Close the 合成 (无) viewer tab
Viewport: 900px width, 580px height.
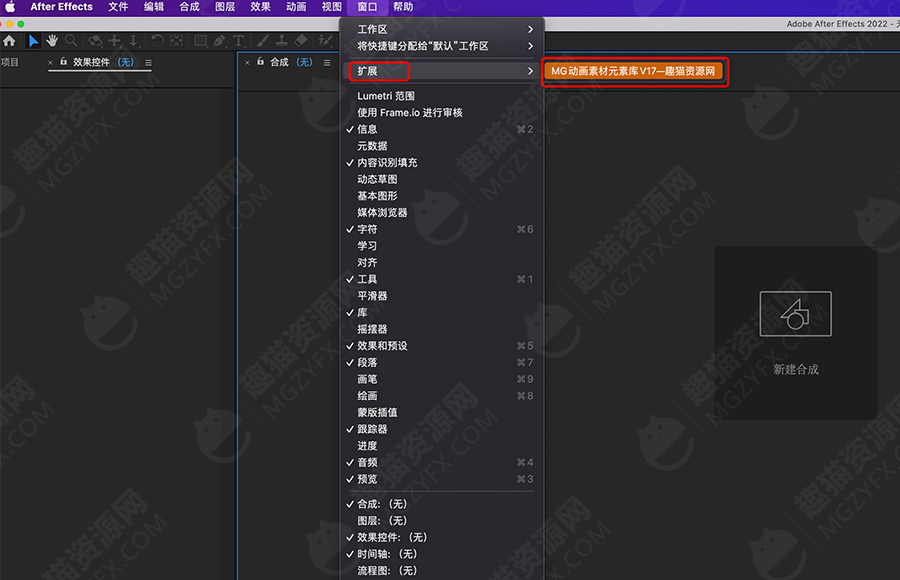(x=247, y=63)
